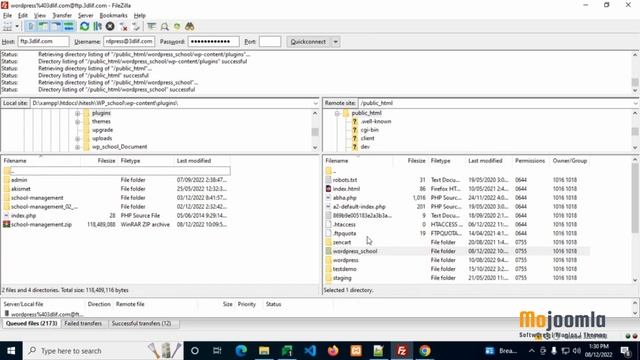Open the Local site path dropdown
The width and height of the screenshot is (640, 360).
coord(316,103)
